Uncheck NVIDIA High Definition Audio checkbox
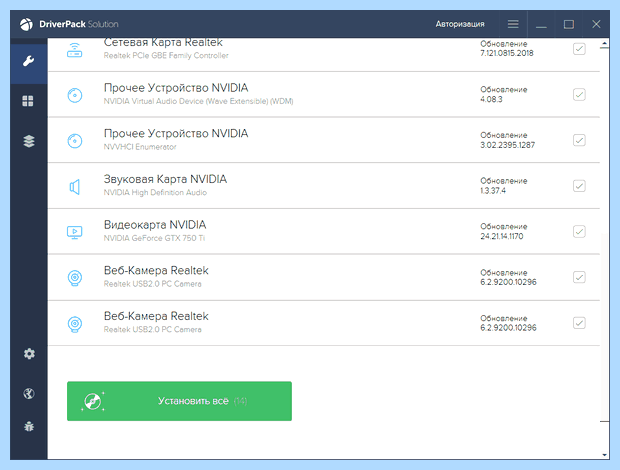 (x=579, y=186)
